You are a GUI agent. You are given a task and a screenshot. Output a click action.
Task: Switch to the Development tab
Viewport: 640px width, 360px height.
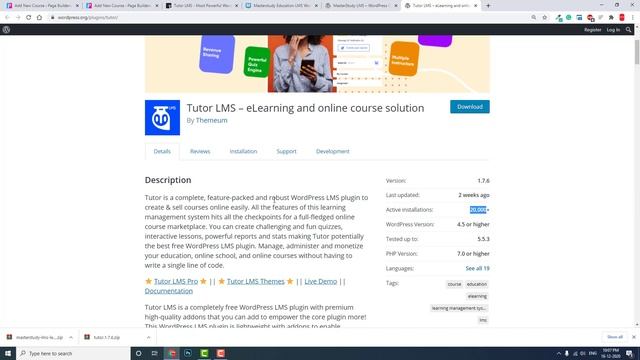click(333, 151)
